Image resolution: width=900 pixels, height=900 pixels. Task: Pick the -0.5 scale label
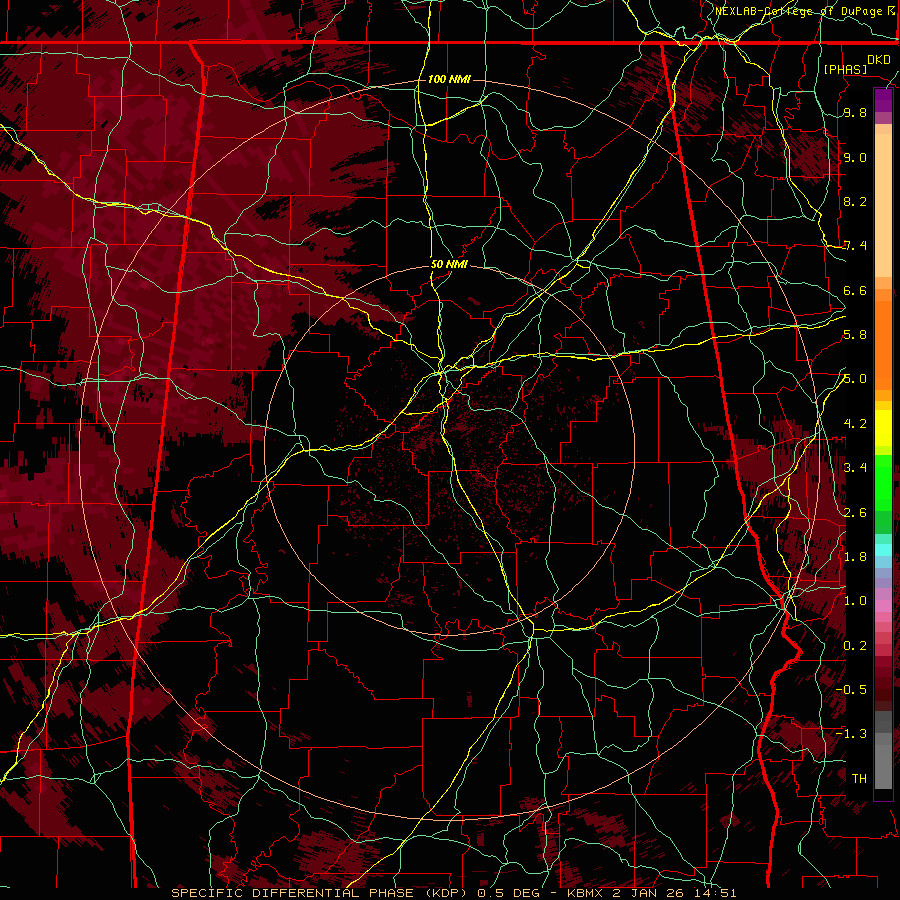pyautogui.click(x=851, y=689)
